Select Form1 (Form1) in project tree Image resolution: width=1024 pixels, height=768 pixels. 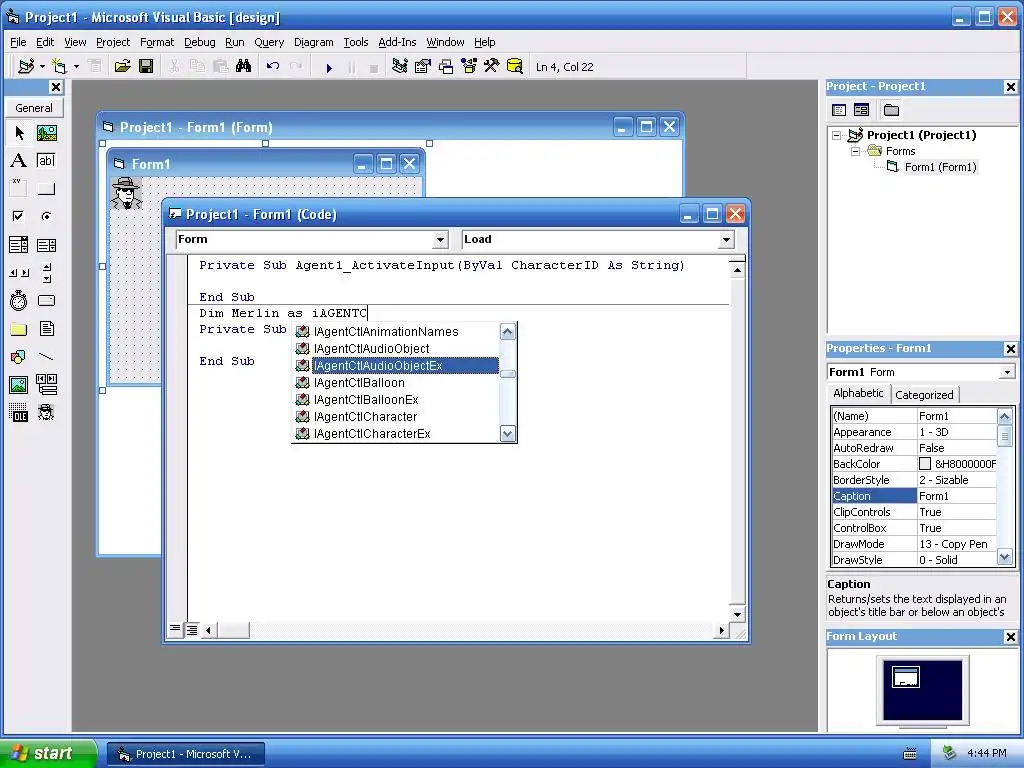point(940,167)
